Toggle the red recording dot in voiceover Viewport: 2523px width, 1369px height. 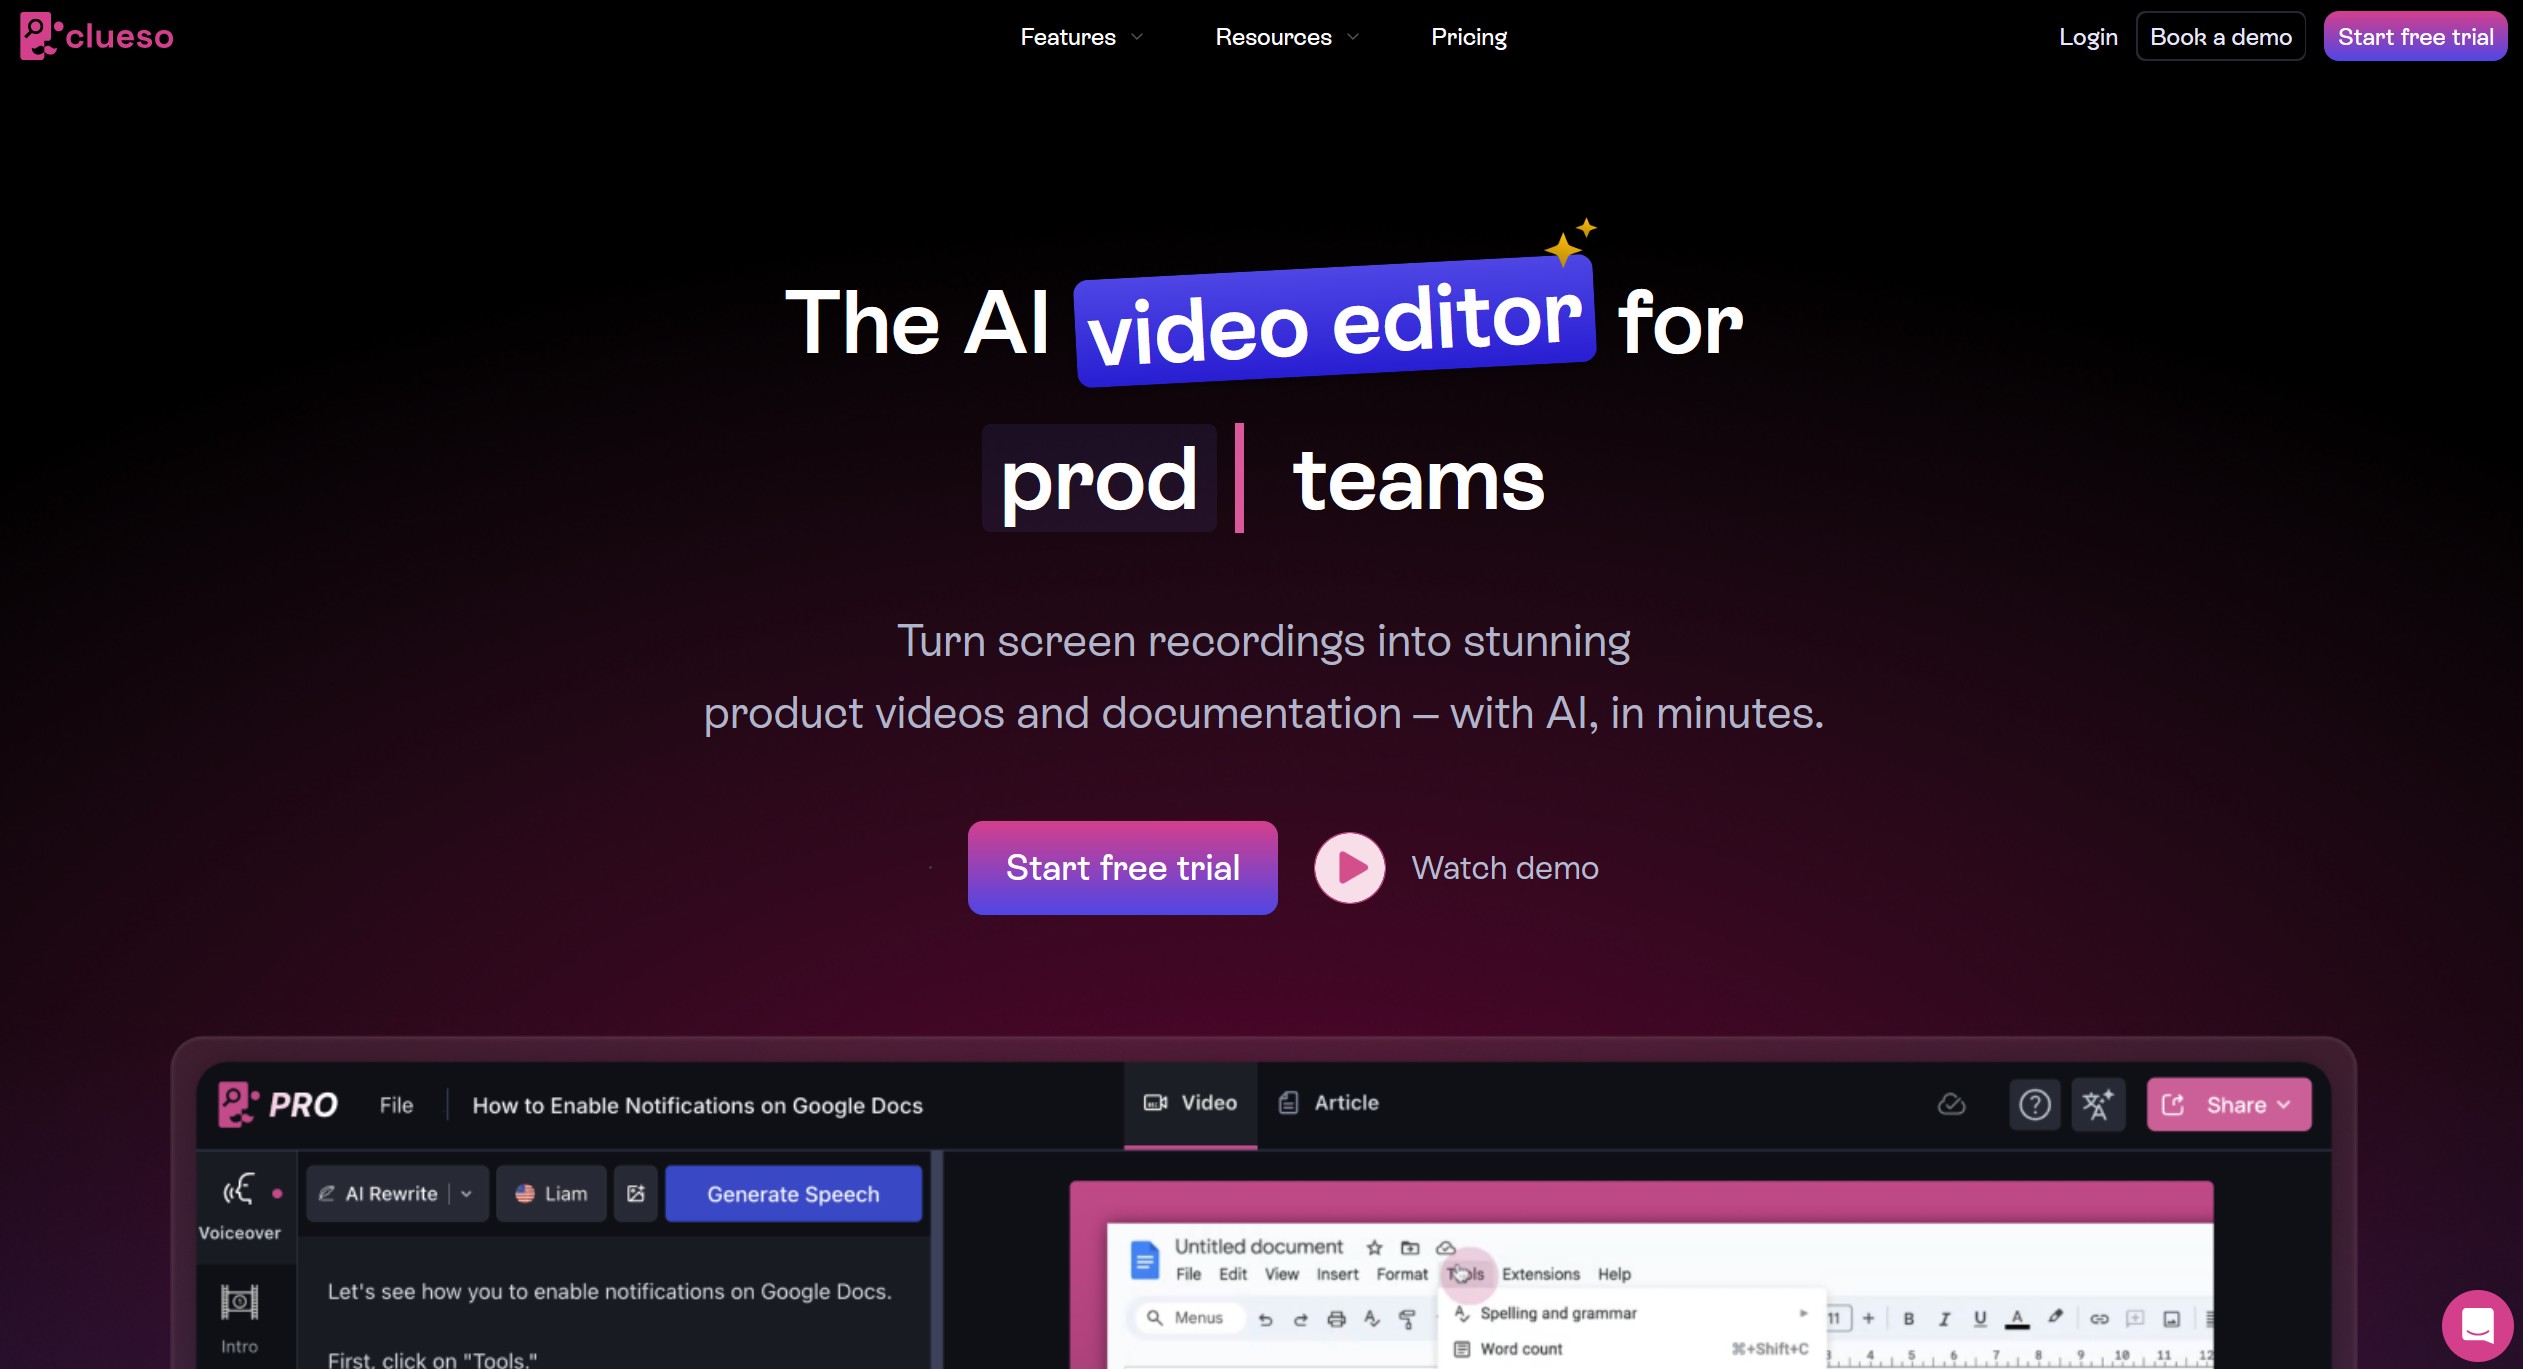click(275, 1192)
